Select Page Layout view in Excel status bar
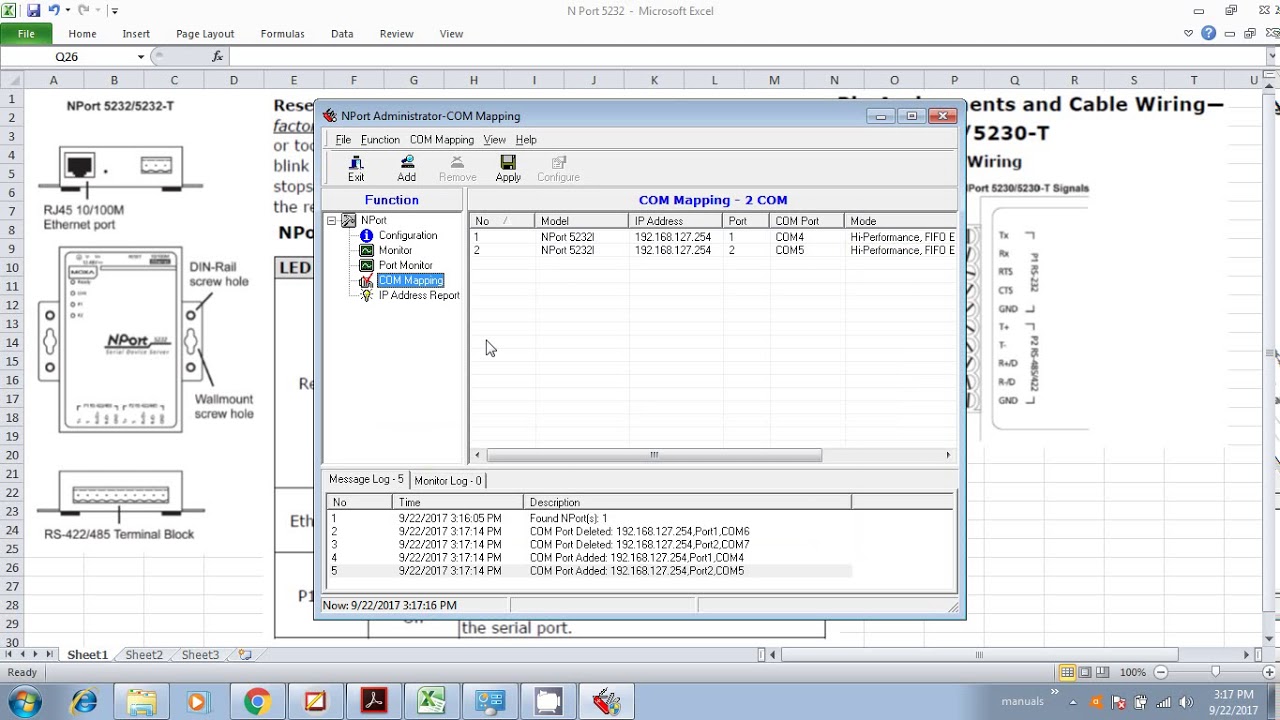 [1085, 672]
